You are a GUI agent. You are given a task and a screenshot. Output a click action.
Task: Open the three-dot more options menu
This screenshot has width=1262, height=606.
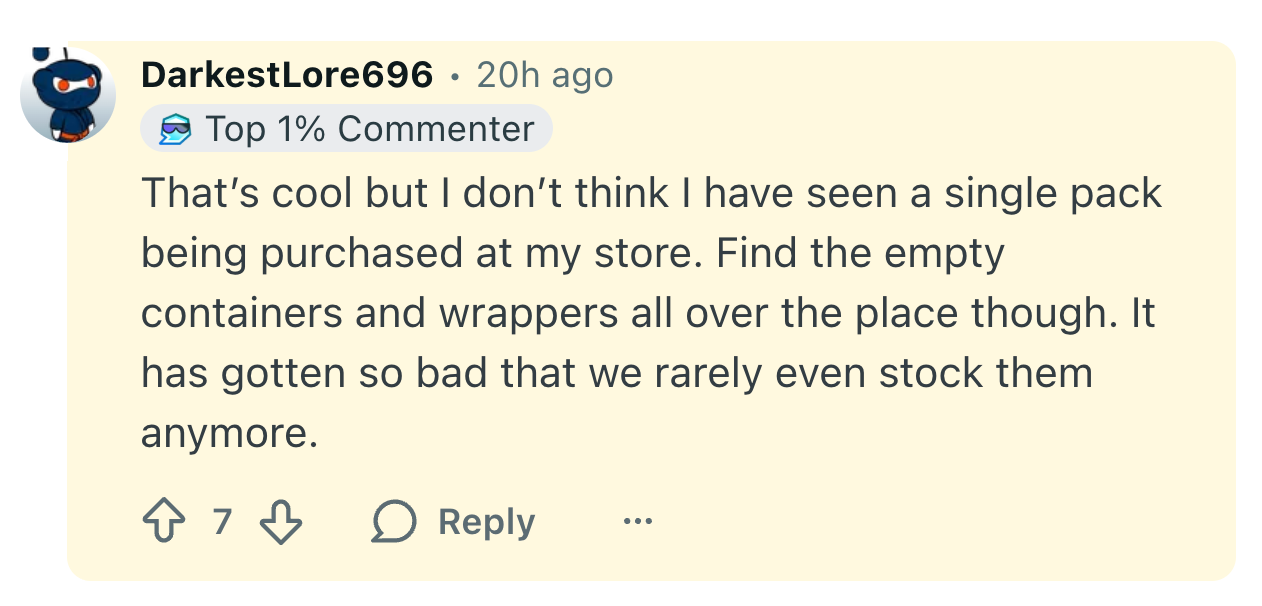point(637,521)
